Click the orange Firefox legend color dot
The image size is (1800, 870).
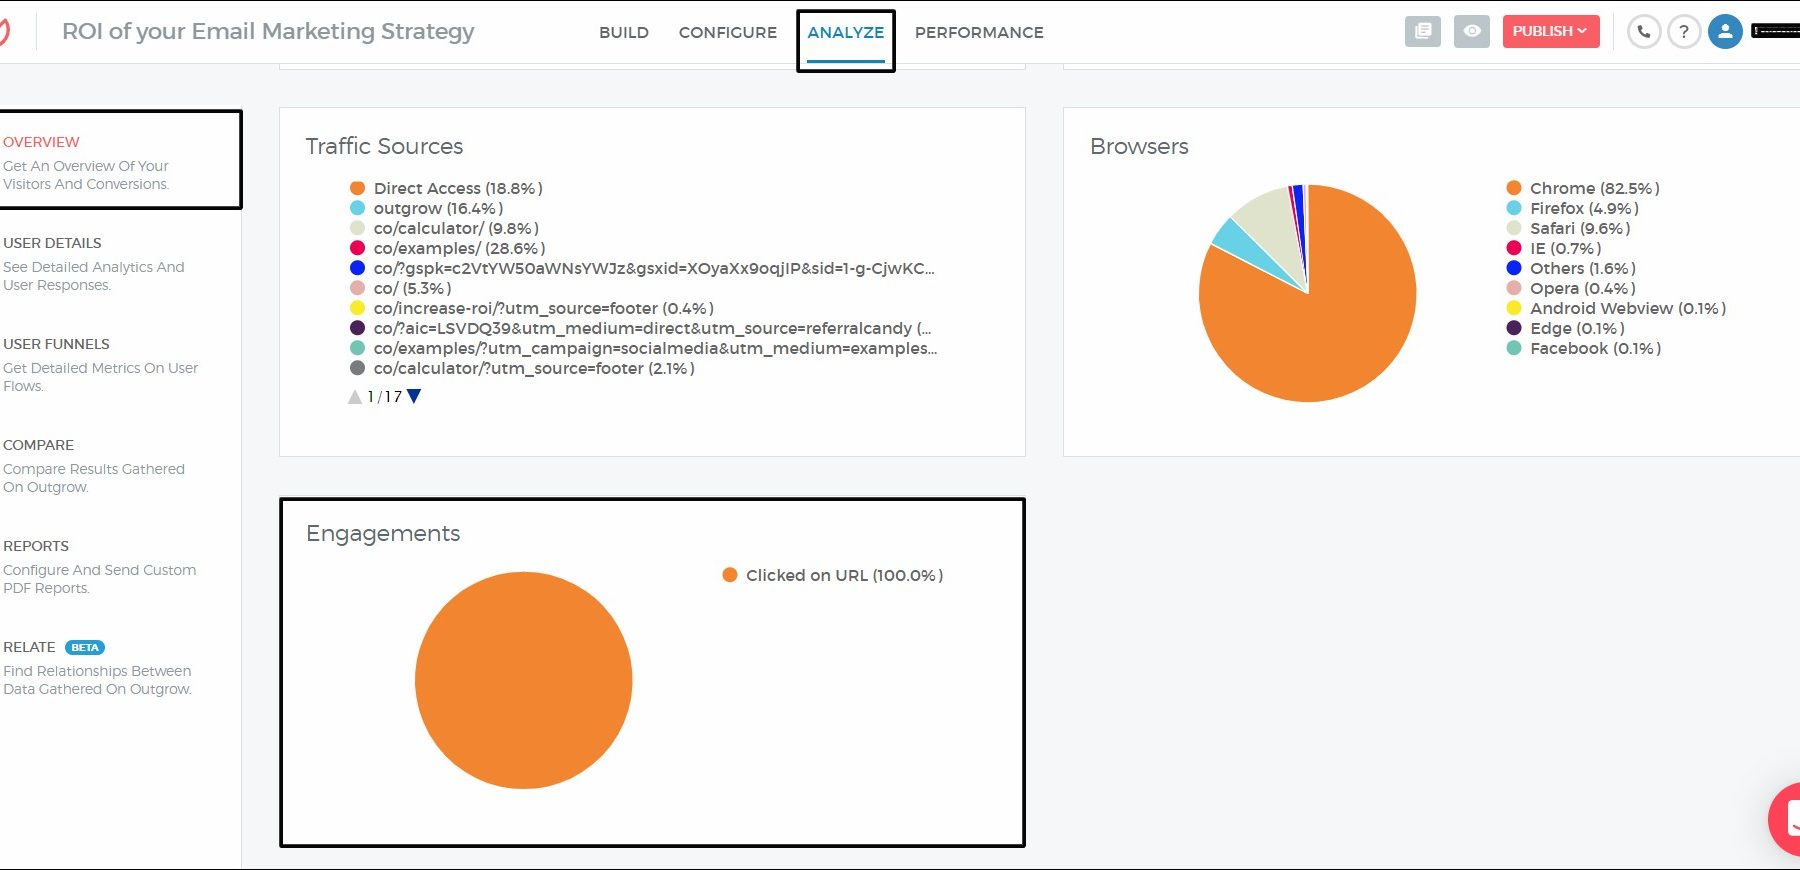click(x=1514, y=208)
